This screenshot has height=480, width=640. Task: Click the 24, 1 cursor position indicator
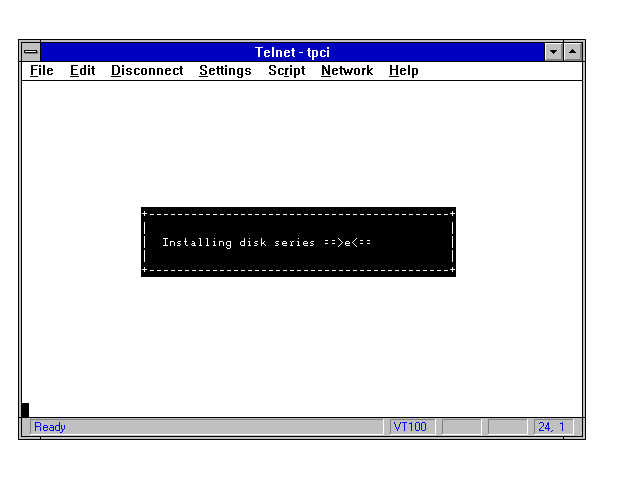pyautogui.click(x=551, y=427)
